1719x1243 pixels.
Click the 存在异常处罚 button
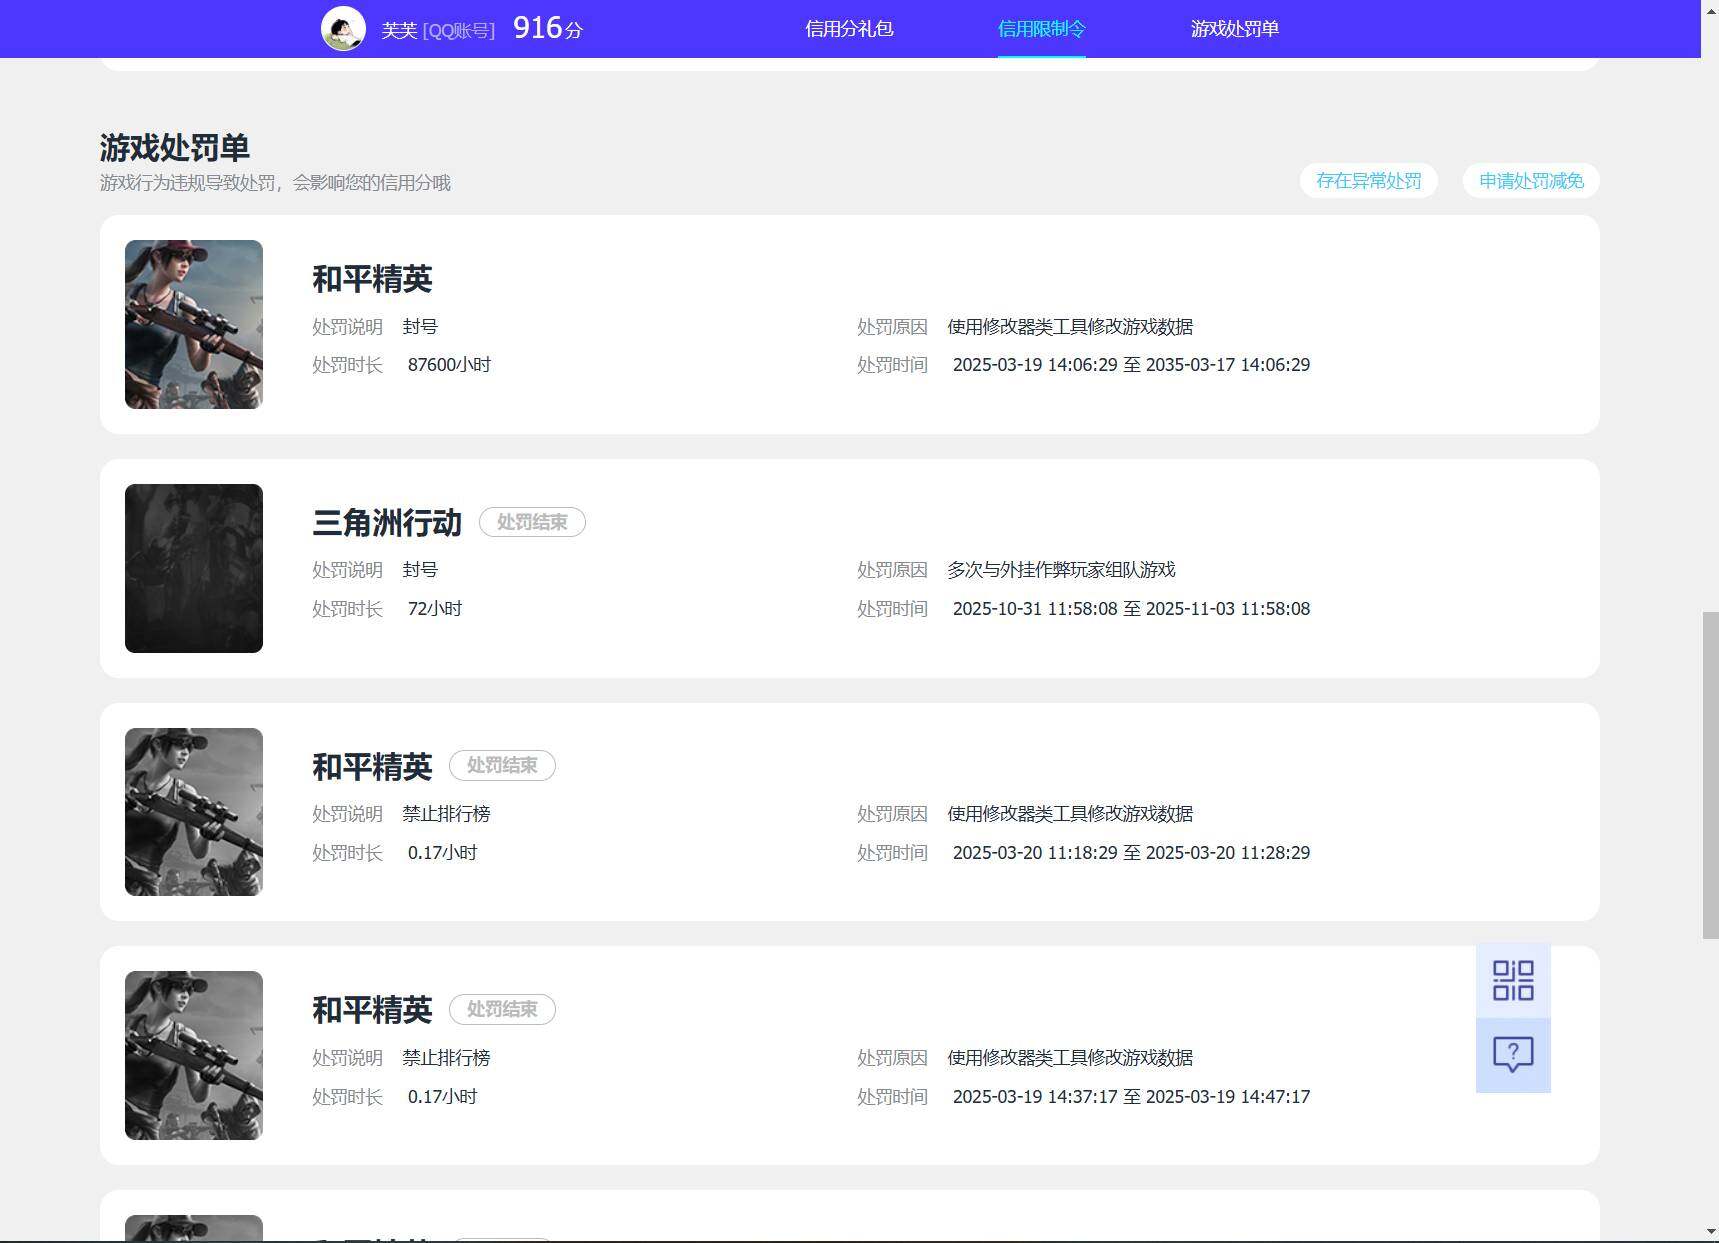click(1368, 181)
